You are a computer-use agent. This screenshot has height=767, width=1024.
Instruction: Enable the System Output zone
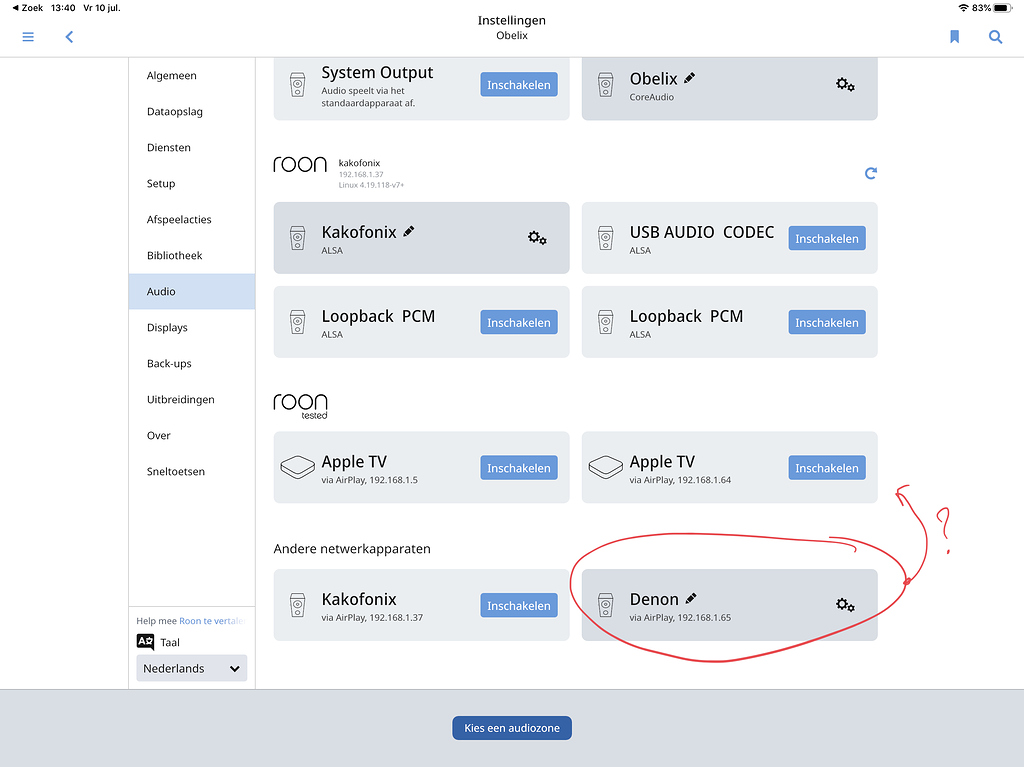[x=518, y=84]
